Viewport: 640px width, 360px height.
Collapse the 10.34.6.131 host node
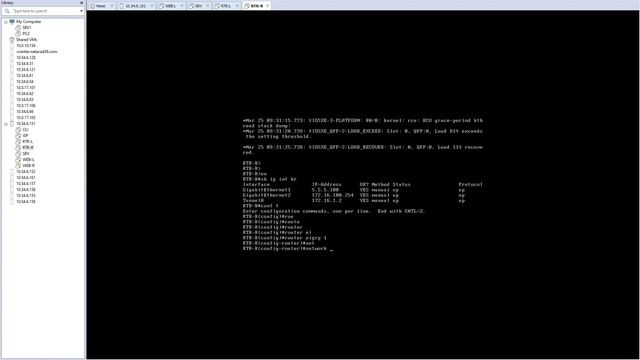(x=6, y=124)
